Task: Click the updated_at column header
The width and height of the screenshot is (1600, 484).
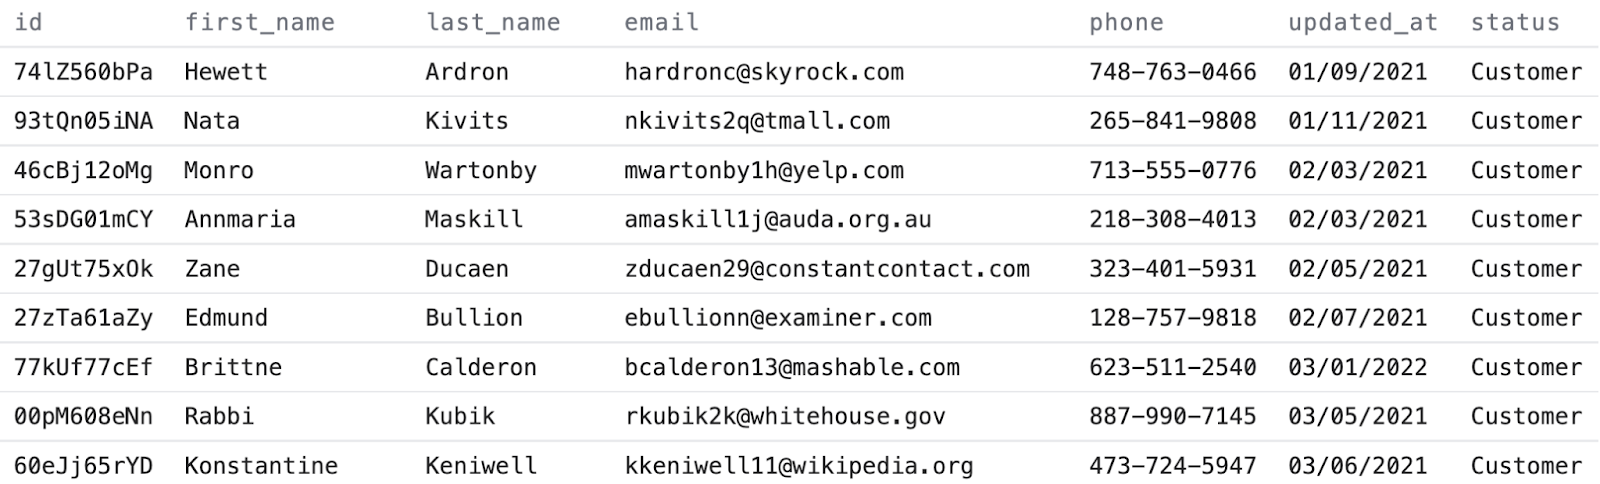Action: [x=1362, y=22]
